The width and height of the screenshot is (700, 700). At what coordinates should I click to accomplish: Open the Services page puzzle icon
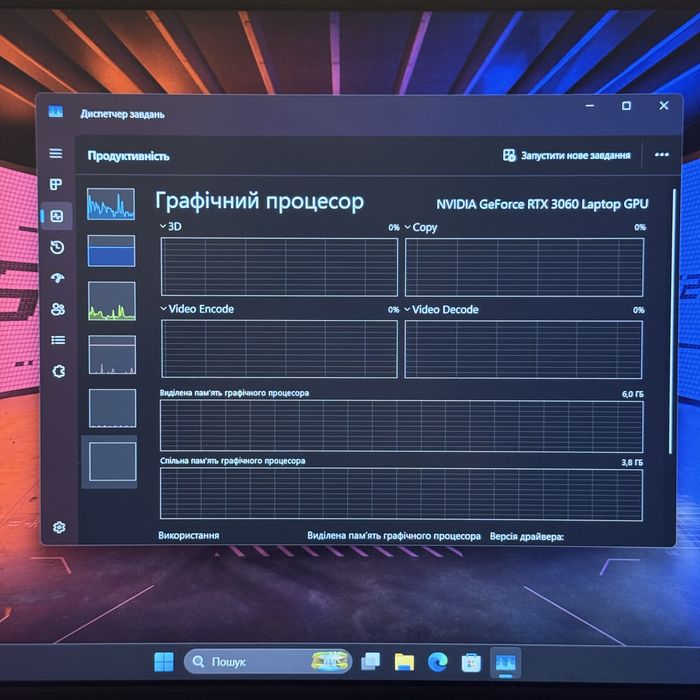tap(59, 371)
